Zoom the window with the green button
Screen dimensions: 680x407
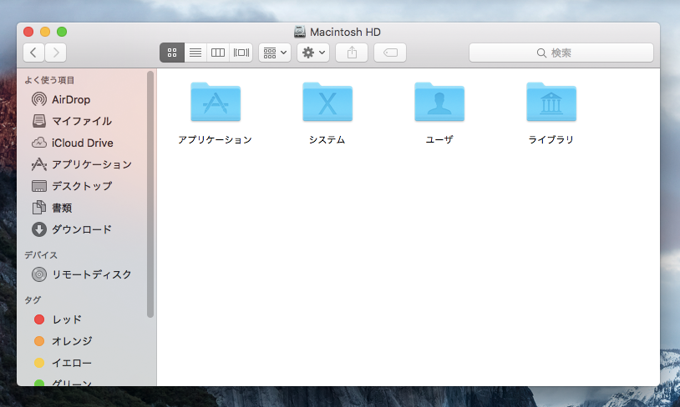pyautogui.click(x=62, y=32)
